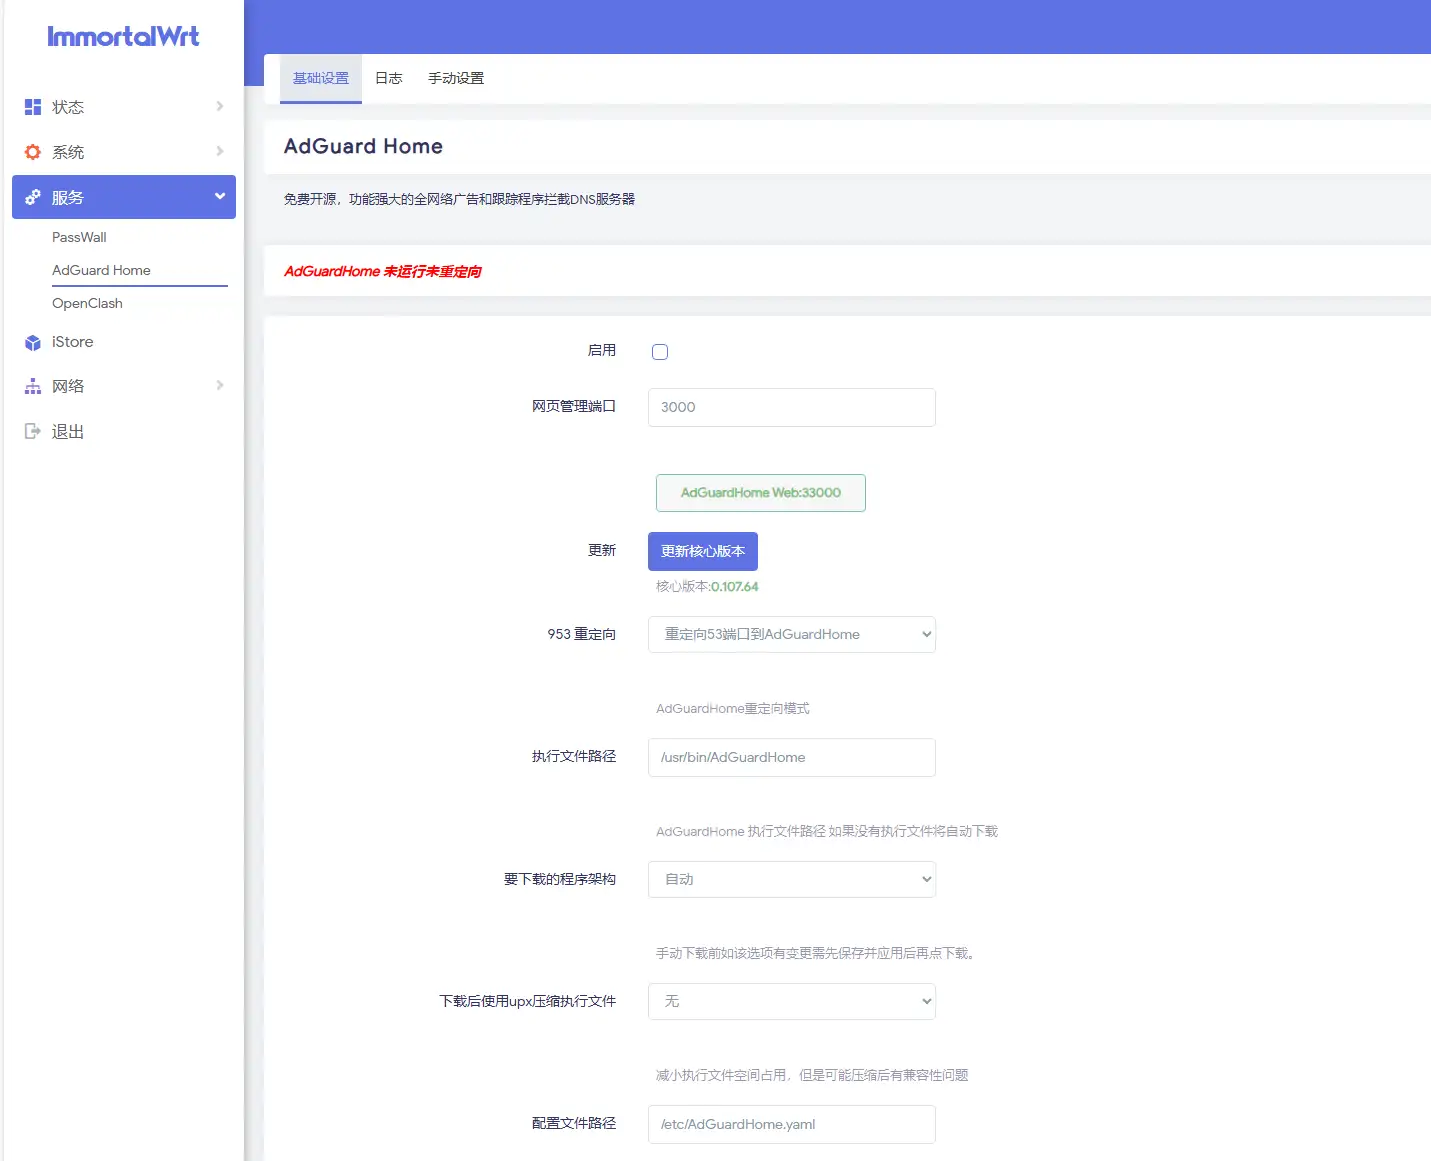1431x1161 pixels.
Task: Open the upx压缩 dropdown
Action: point(791,1001)
